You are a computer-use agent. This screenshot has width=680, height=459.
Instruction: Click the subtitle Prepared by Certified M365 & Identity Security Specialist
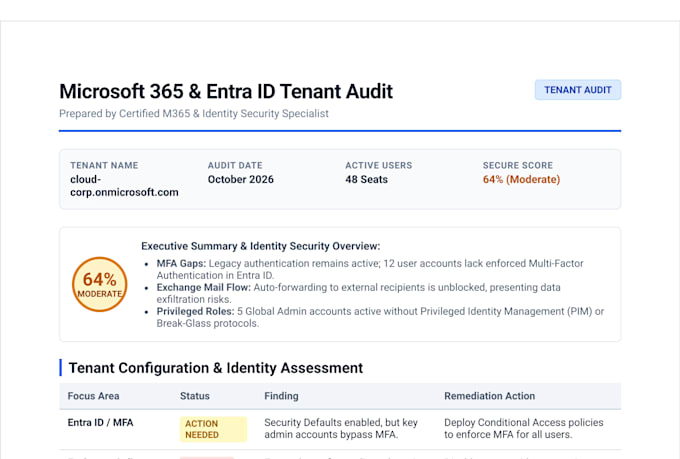pyautogui.click(x=194, y=114)
